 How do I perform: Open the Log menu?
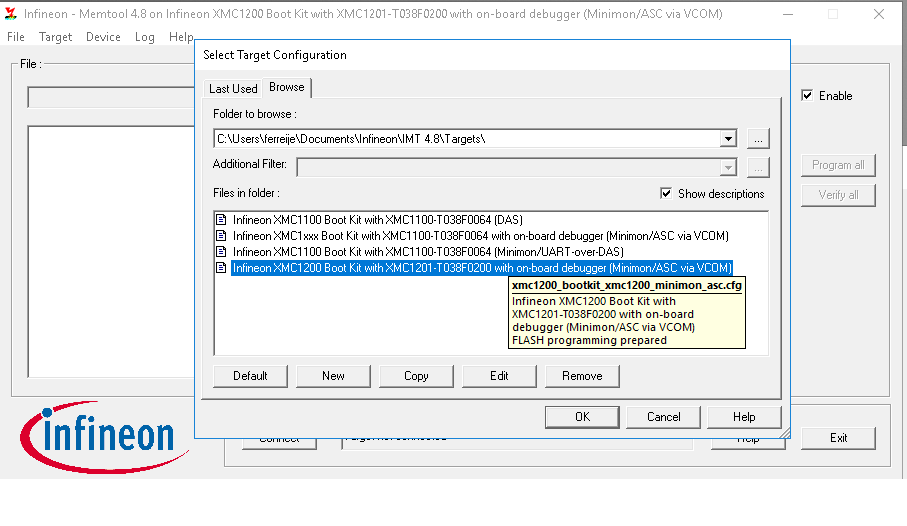tap(145, 37)
